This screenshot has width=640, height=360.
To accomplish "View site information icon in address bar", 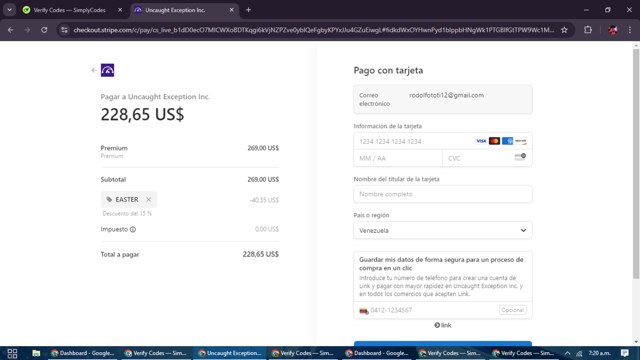I will pos(64,30).
